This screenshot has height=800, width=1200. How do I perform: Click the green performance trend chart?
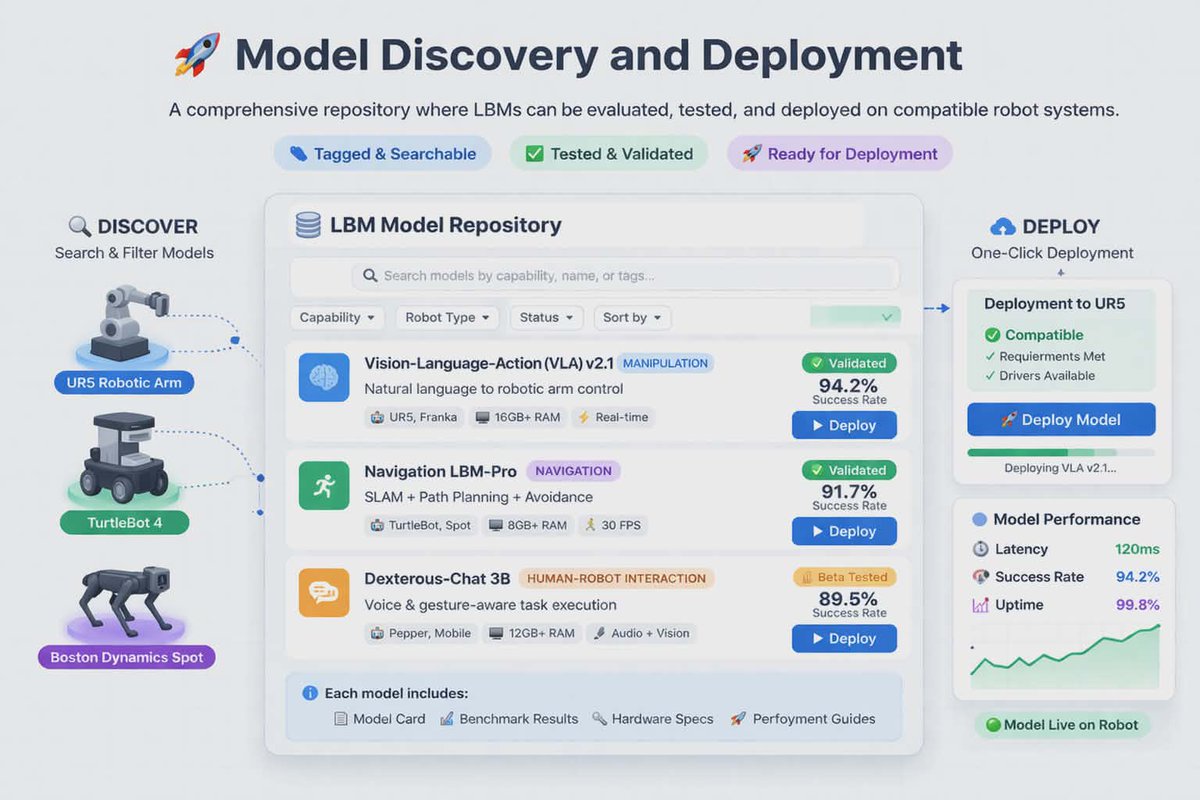(1065, 658)
